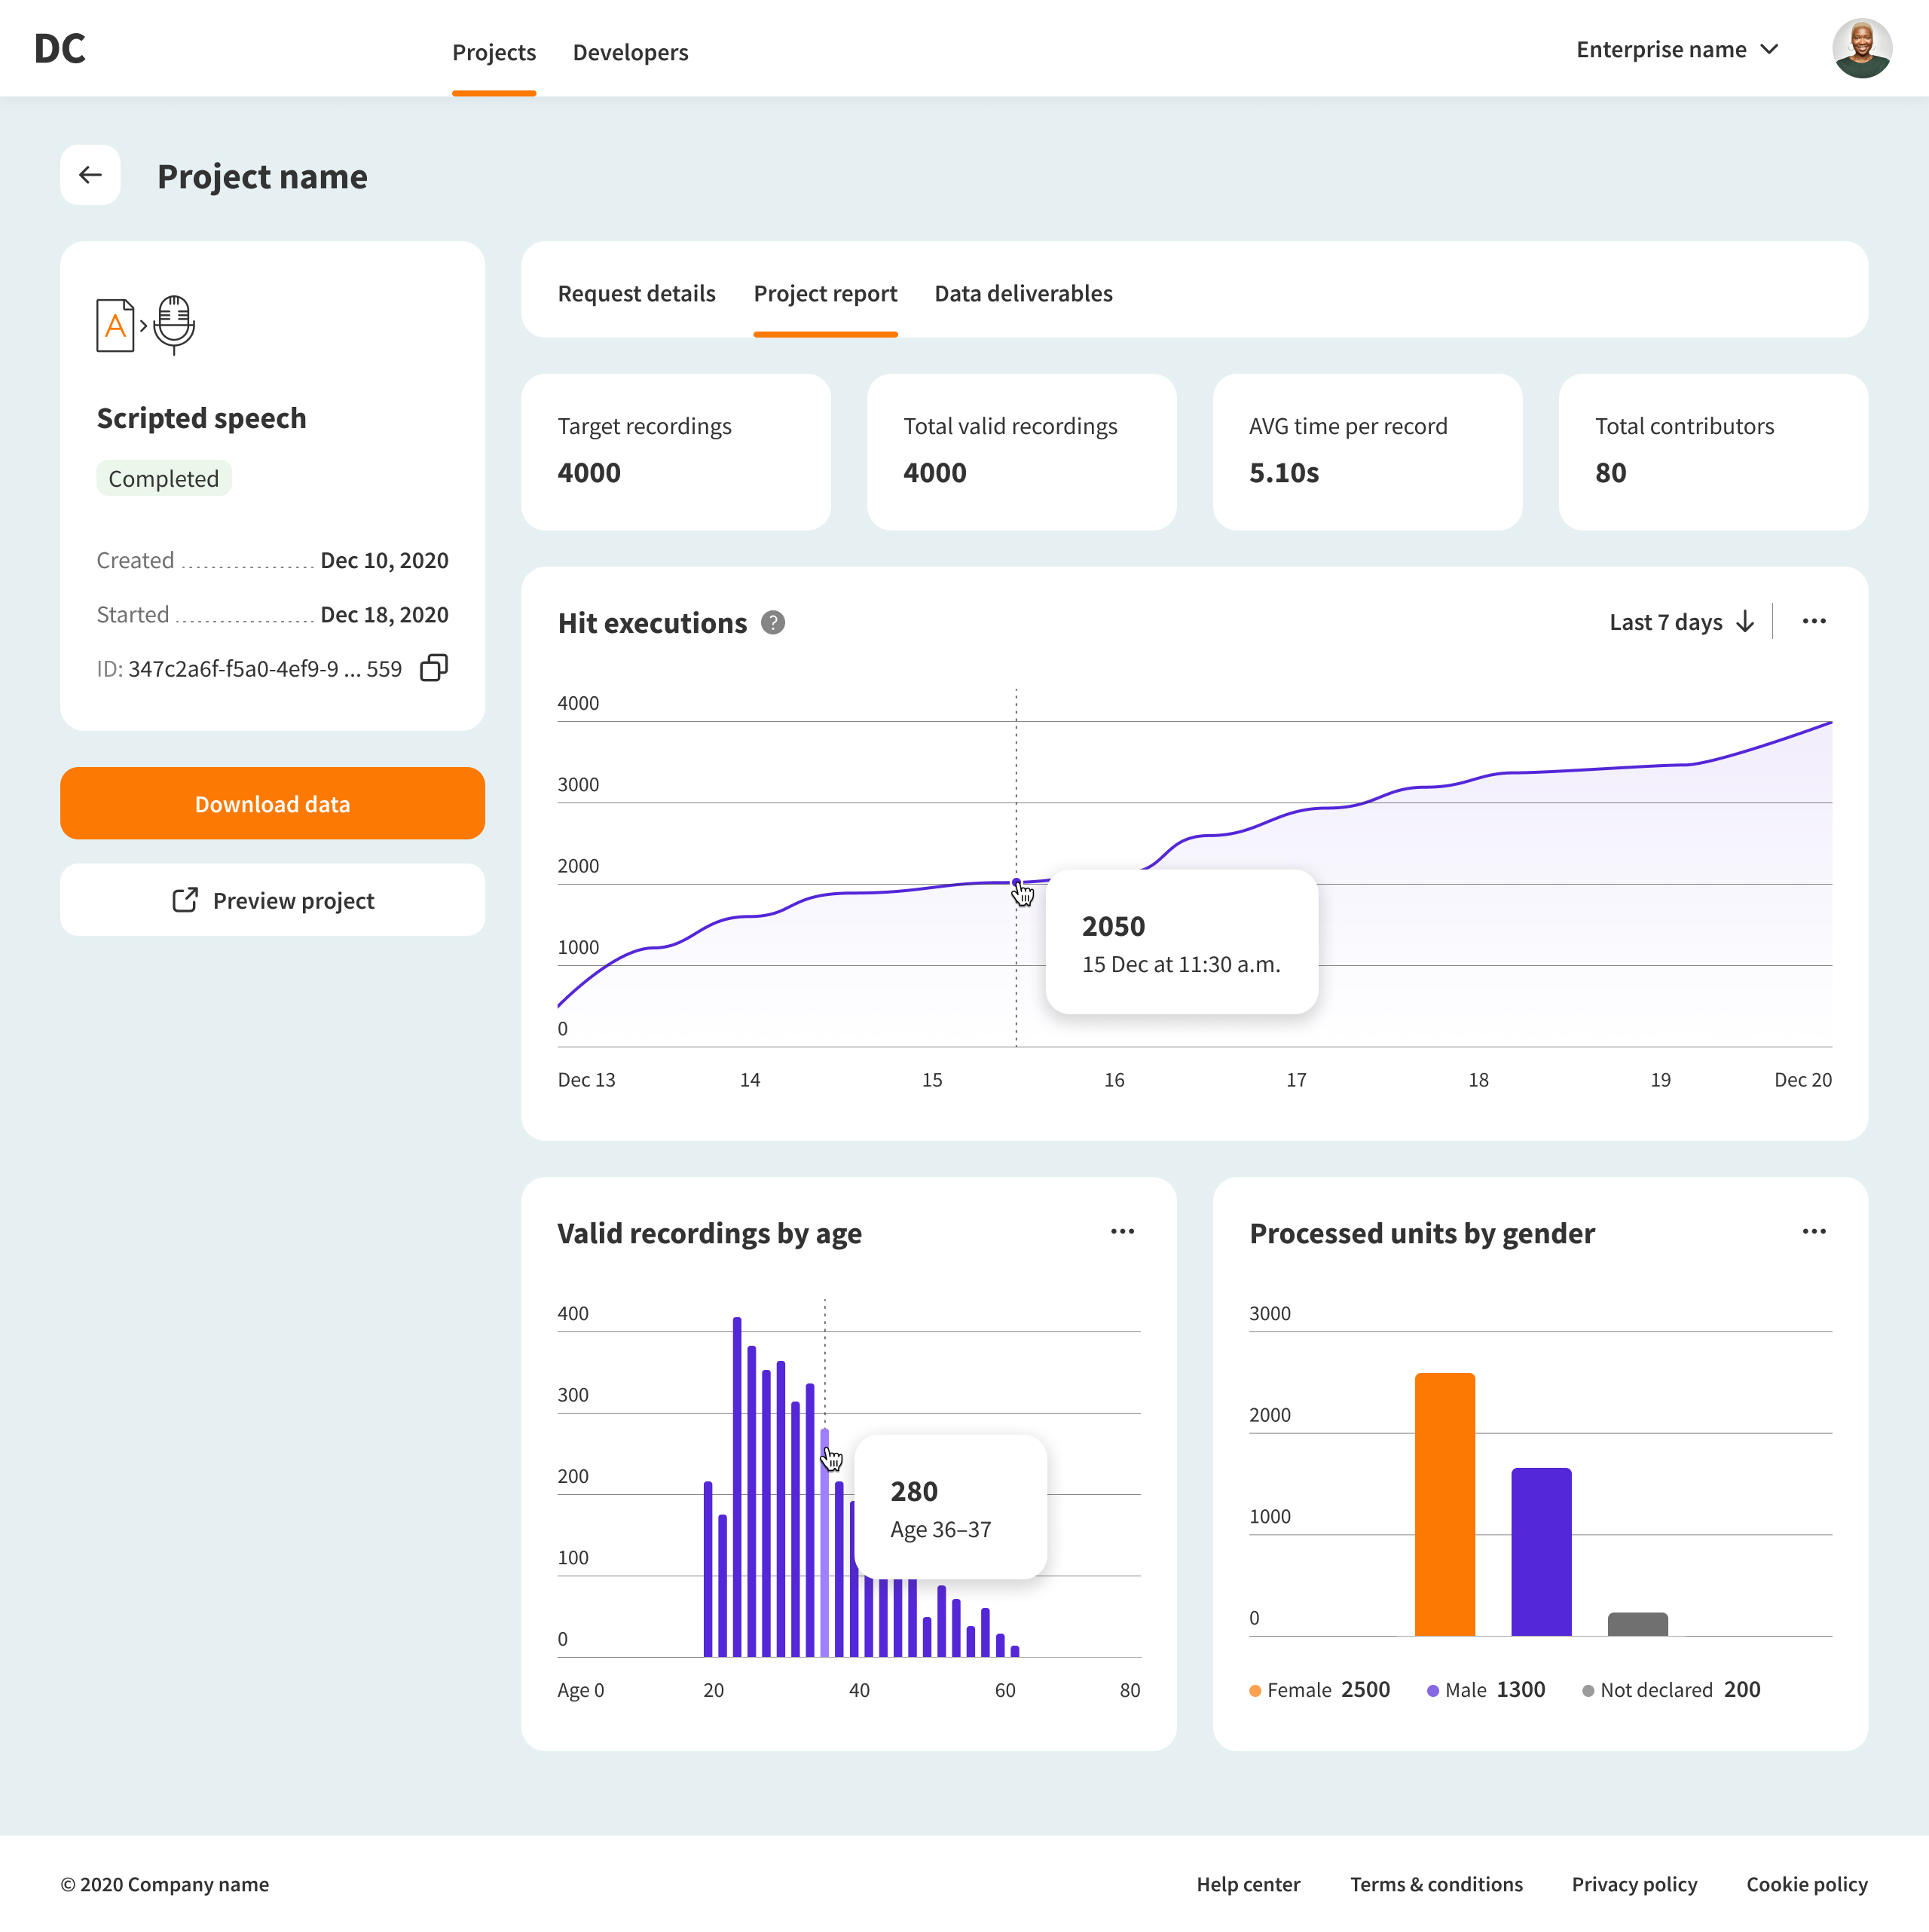Open the Help center footer link

click(x=1247, y=1884)
